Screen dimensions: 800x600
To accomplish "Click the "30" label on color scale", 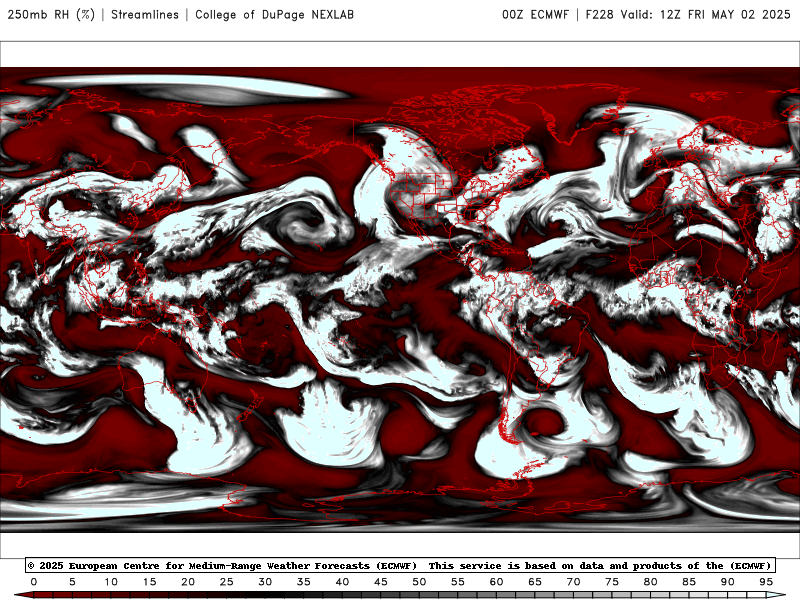I will point(265,582).
